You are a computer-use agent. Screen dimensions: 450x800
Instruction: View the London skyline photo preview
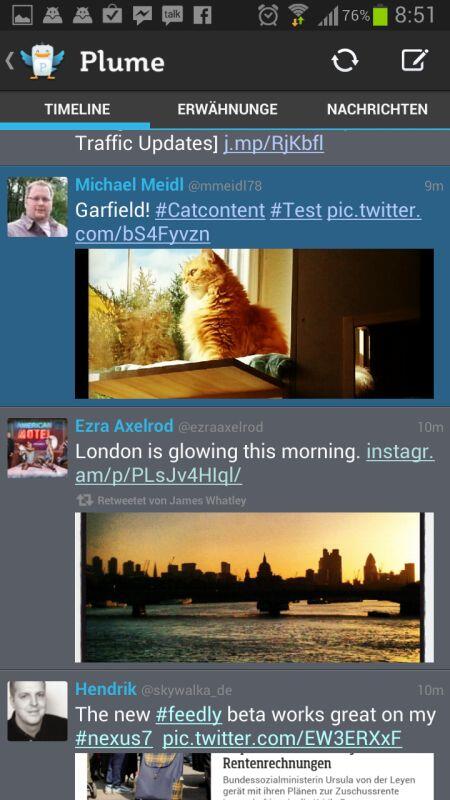point(255,587)
